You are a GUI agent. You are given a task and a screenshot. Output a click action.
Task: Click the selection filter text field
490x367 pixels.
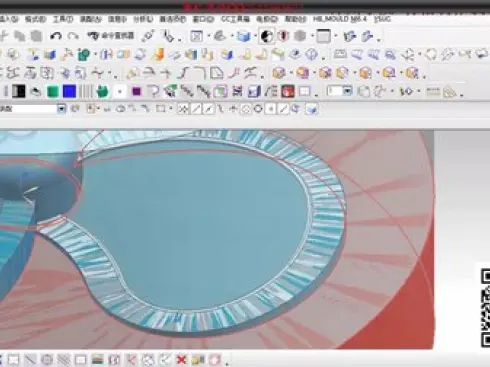[28, 109]
